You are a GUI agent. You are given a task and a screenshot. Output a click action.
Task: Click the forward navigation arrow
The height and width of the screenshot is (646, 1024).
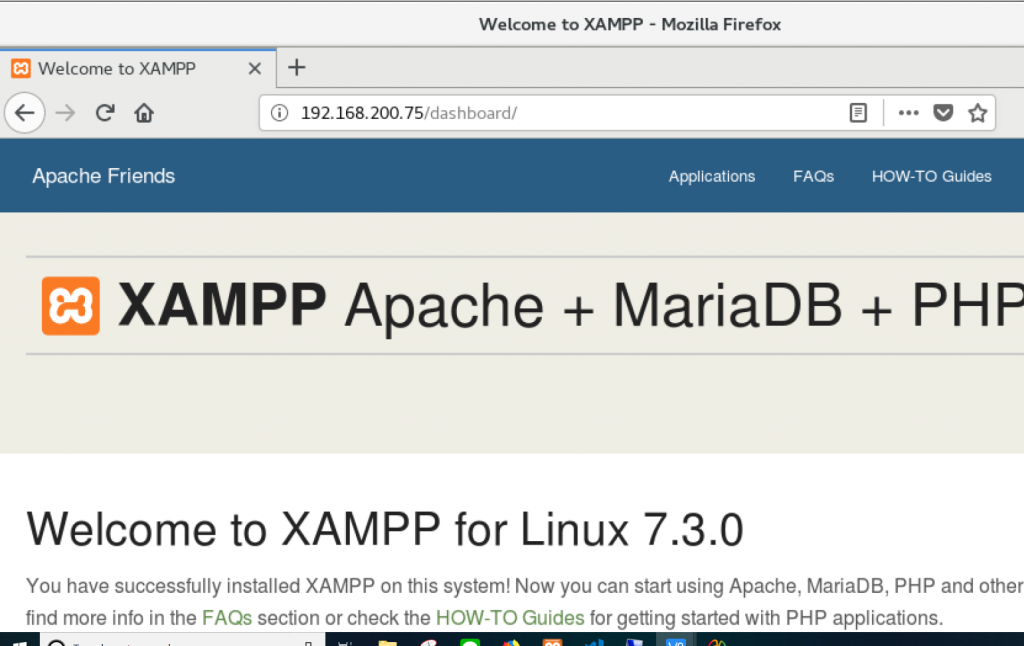pyautogui.click(x=65, y=113)
